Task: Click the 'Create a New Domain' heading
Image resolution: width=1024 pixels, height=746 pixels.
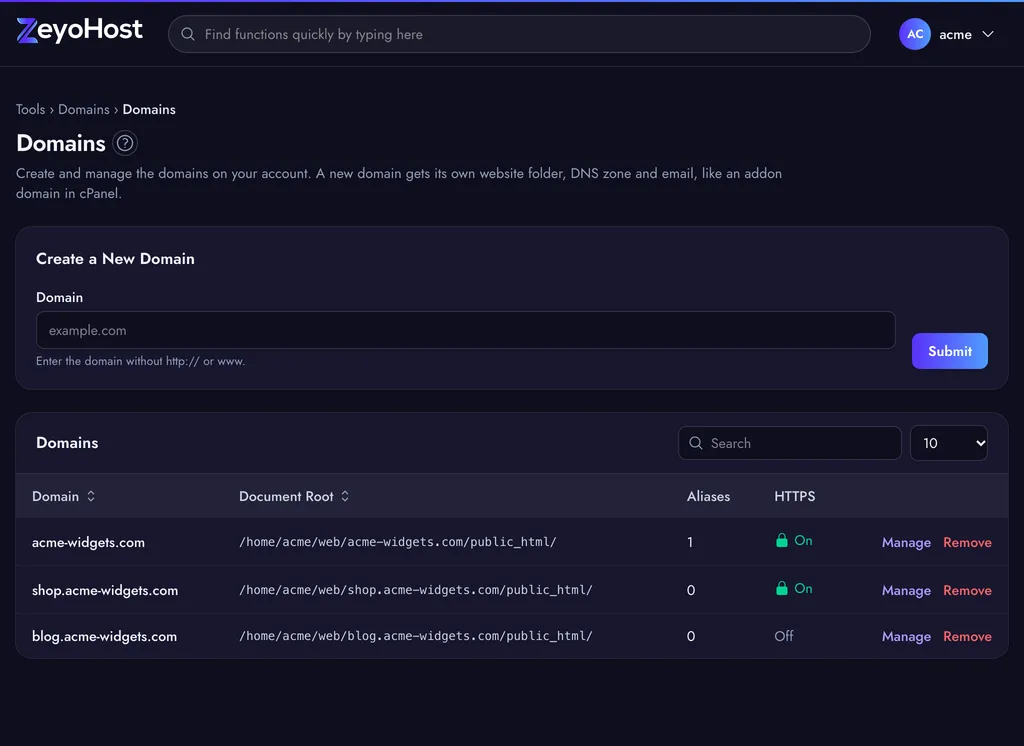Action: click(115, 259)
